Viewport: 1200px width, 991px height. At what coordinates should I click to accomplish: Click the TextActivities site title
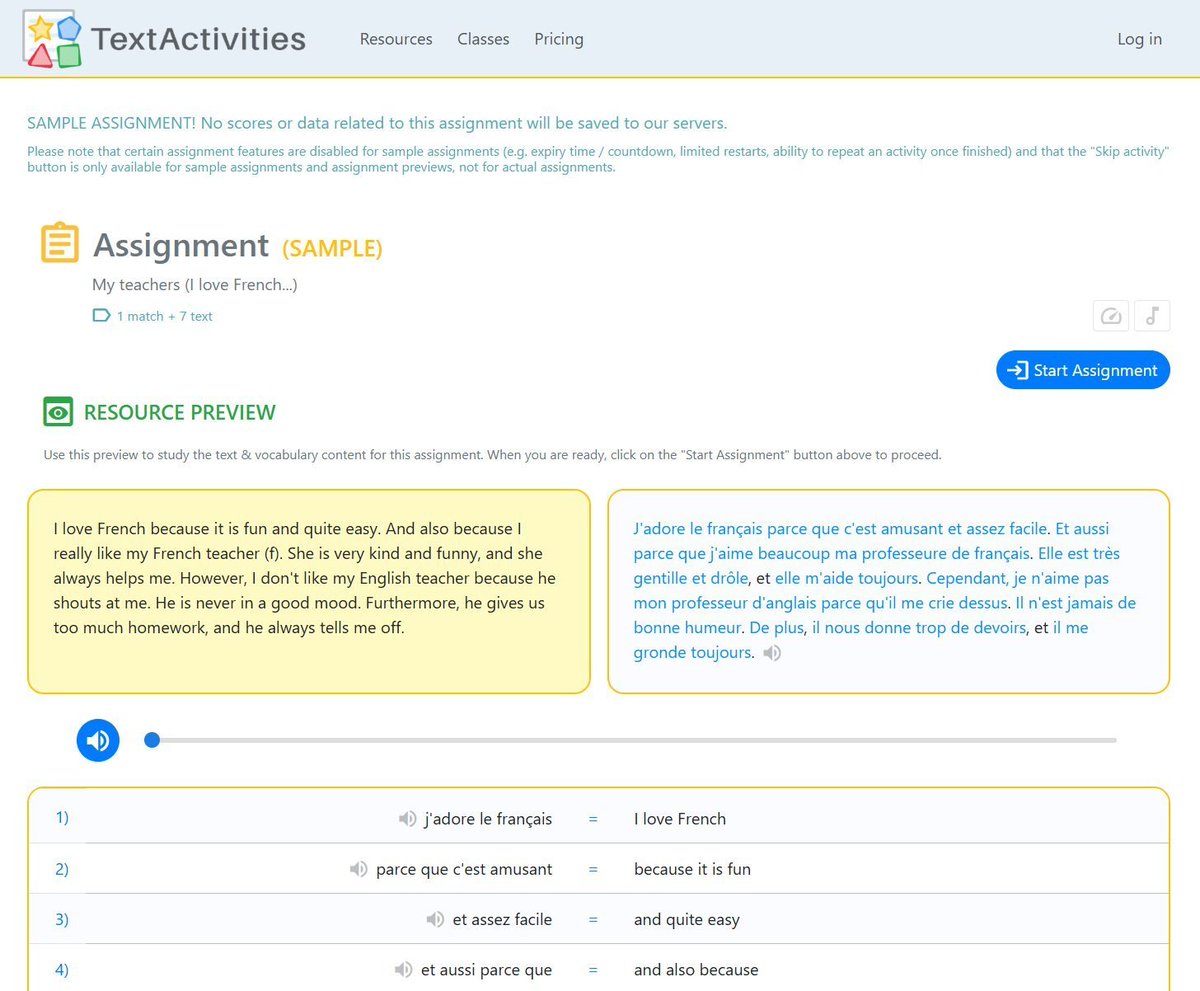[198, 39]
